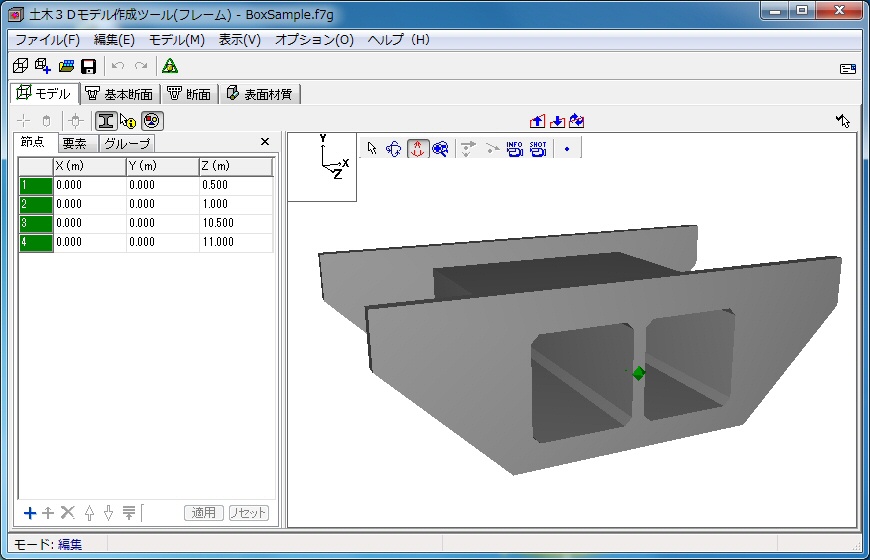Select node row header 2

pyautogui.click(x=36, y=204)
